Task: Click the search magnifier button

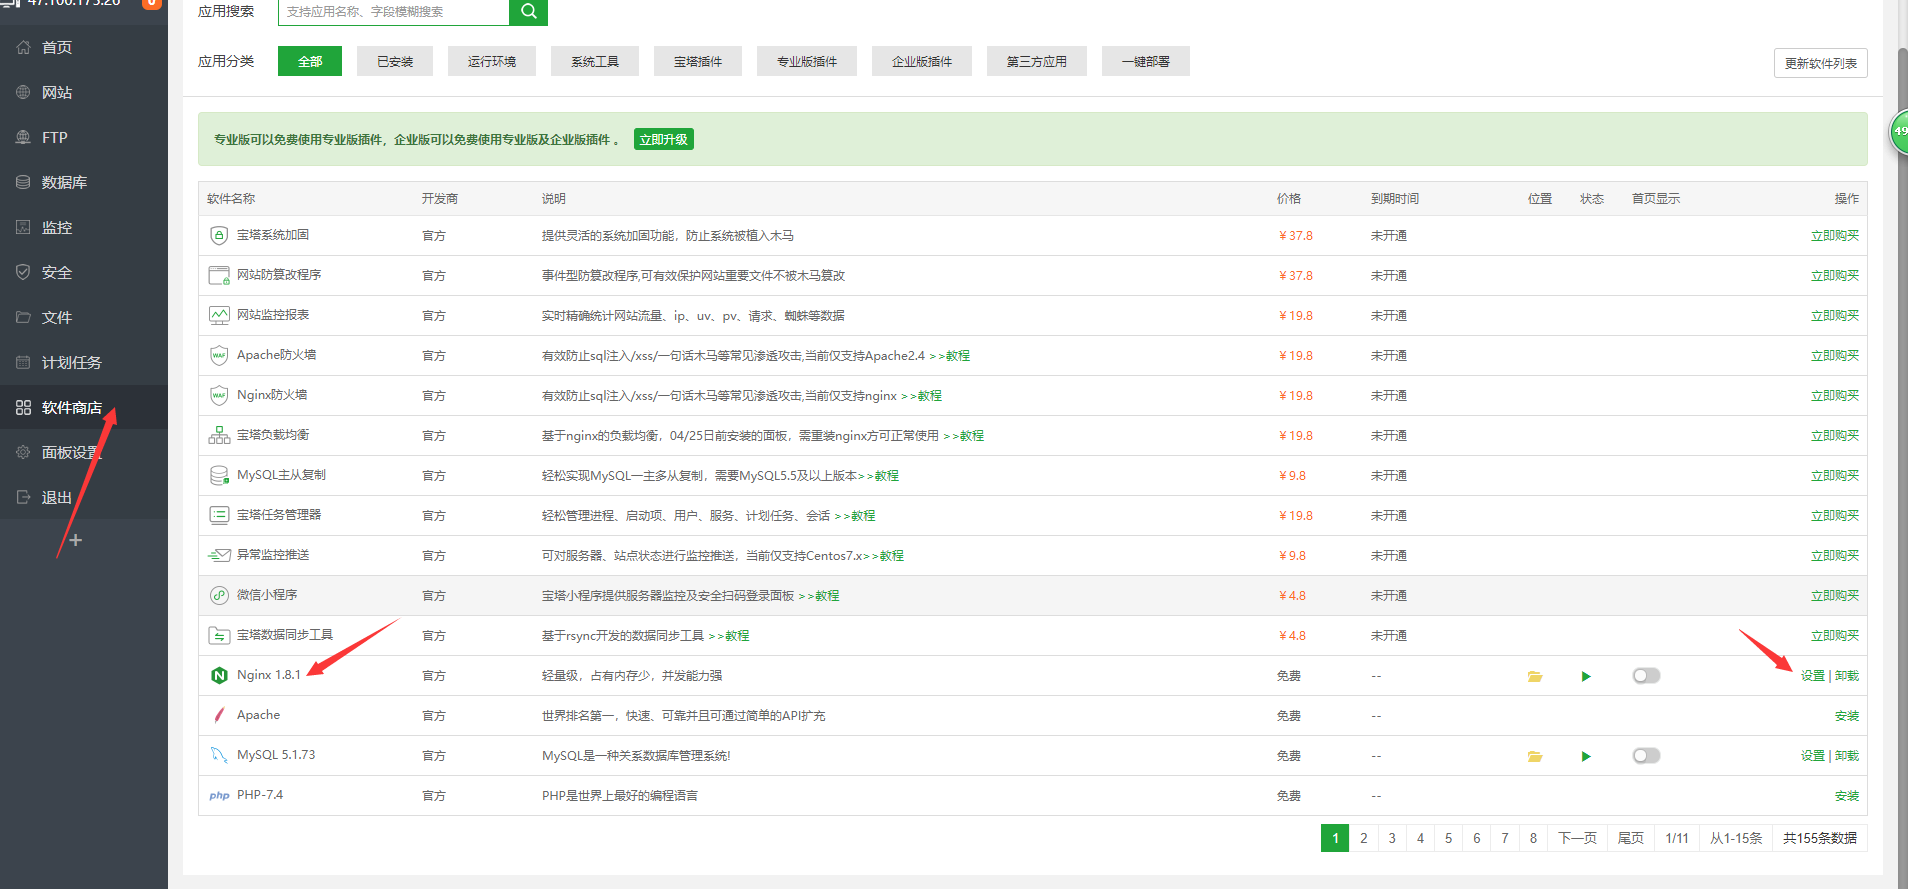Action: point(528,12)
